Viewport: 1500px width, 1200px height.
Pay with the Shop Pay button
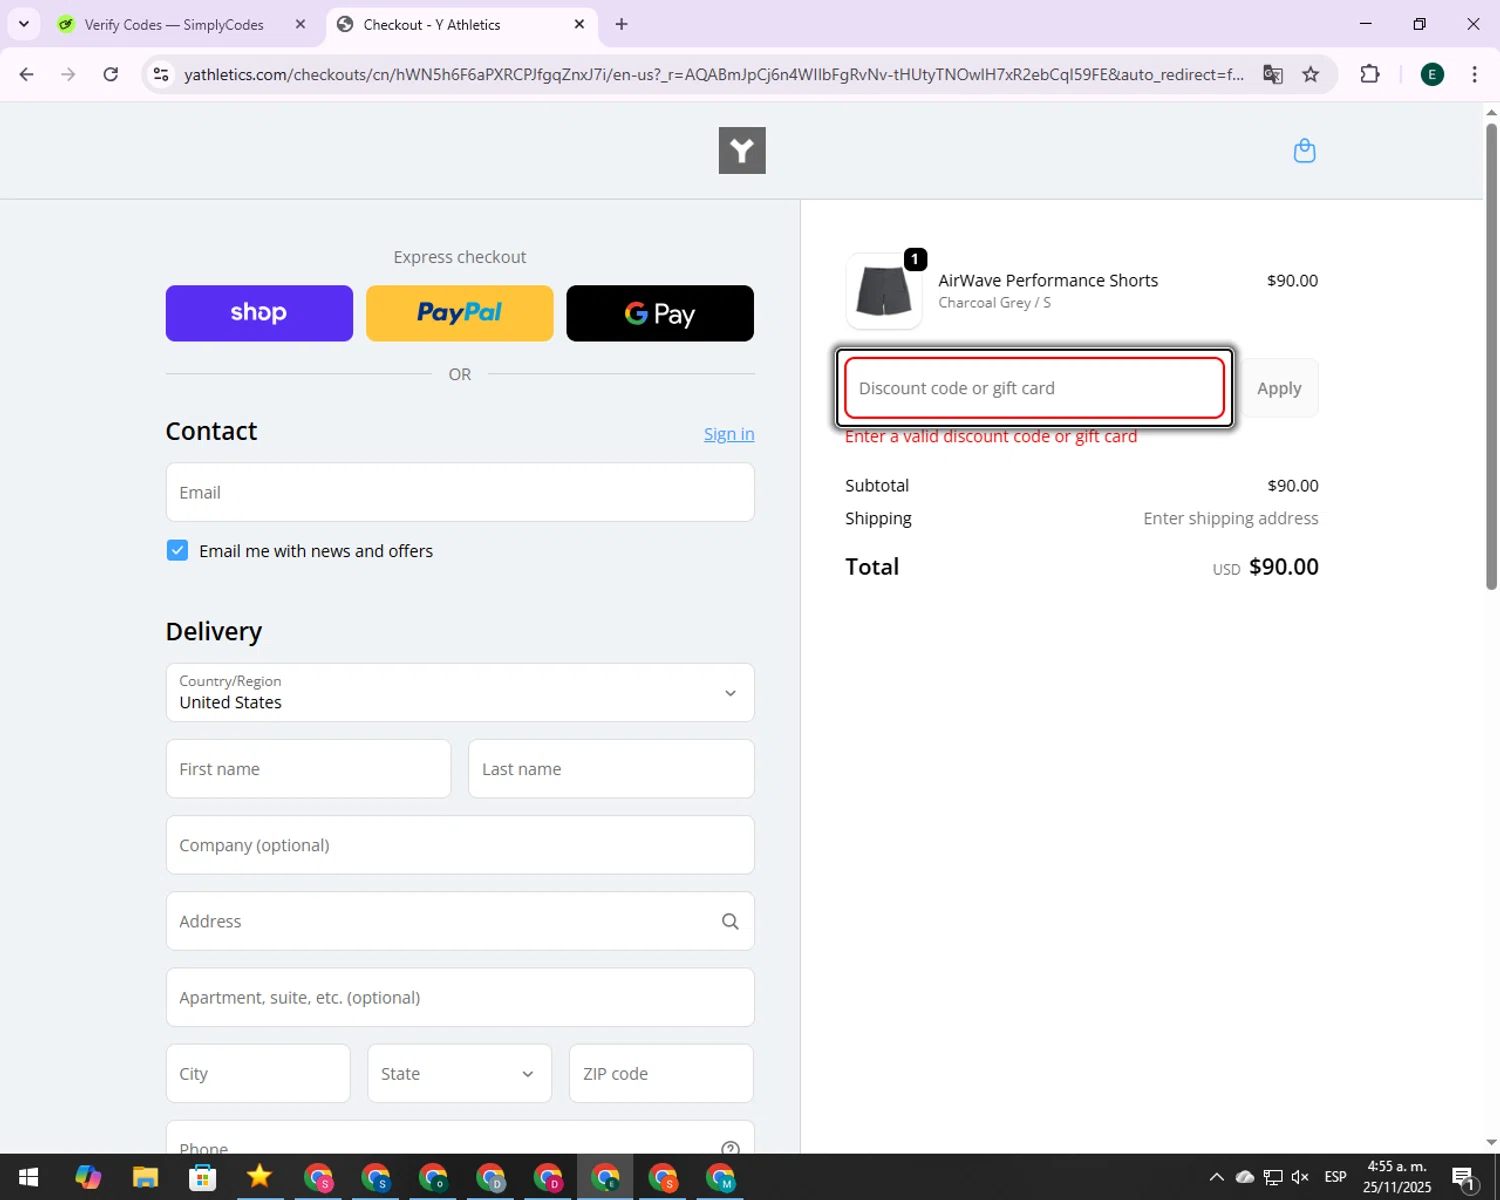point(259,313)
